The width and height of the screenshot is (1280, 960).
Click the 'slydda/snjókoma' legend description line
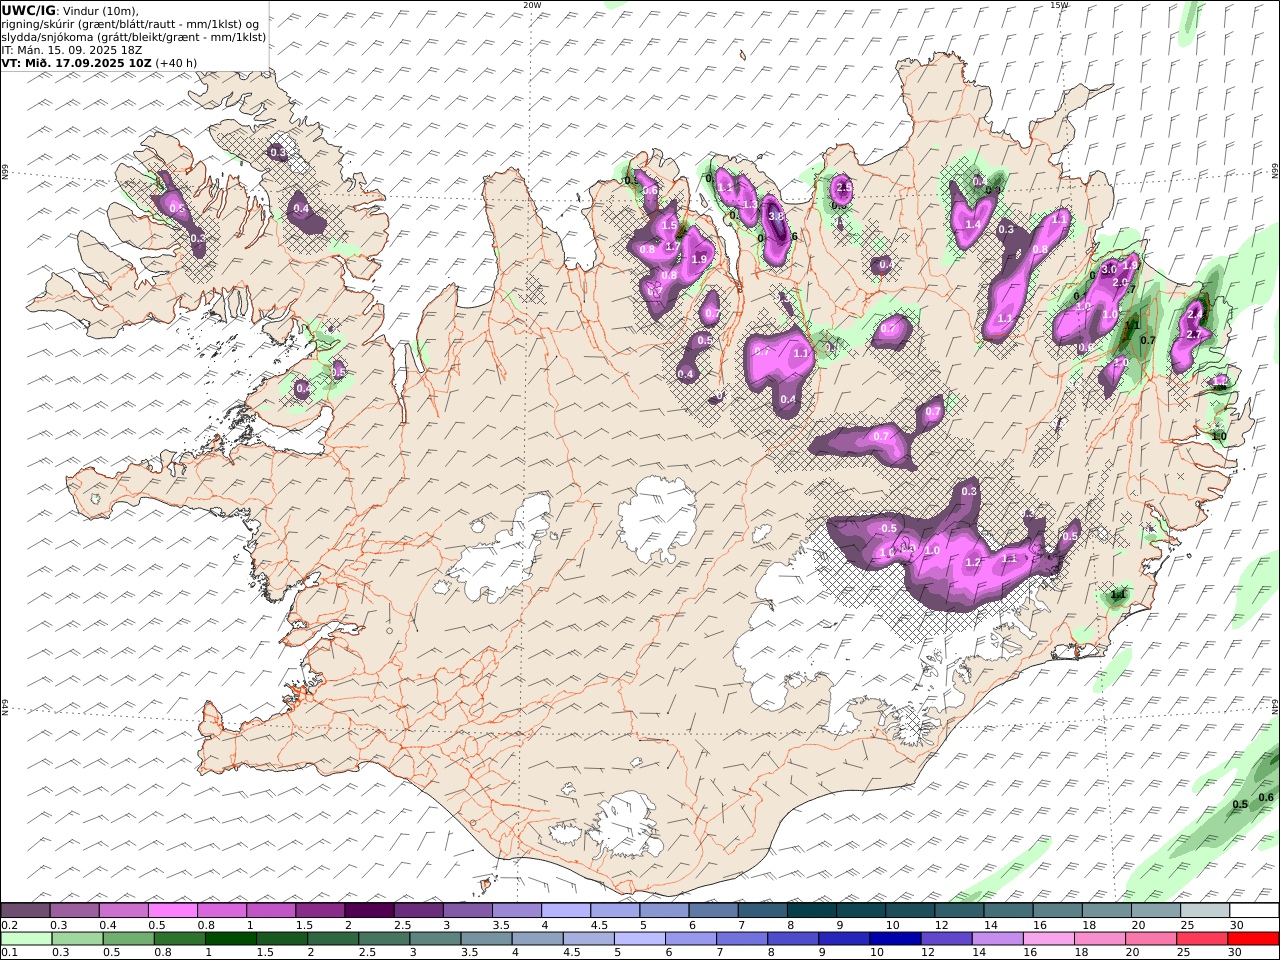coord(134,36)
